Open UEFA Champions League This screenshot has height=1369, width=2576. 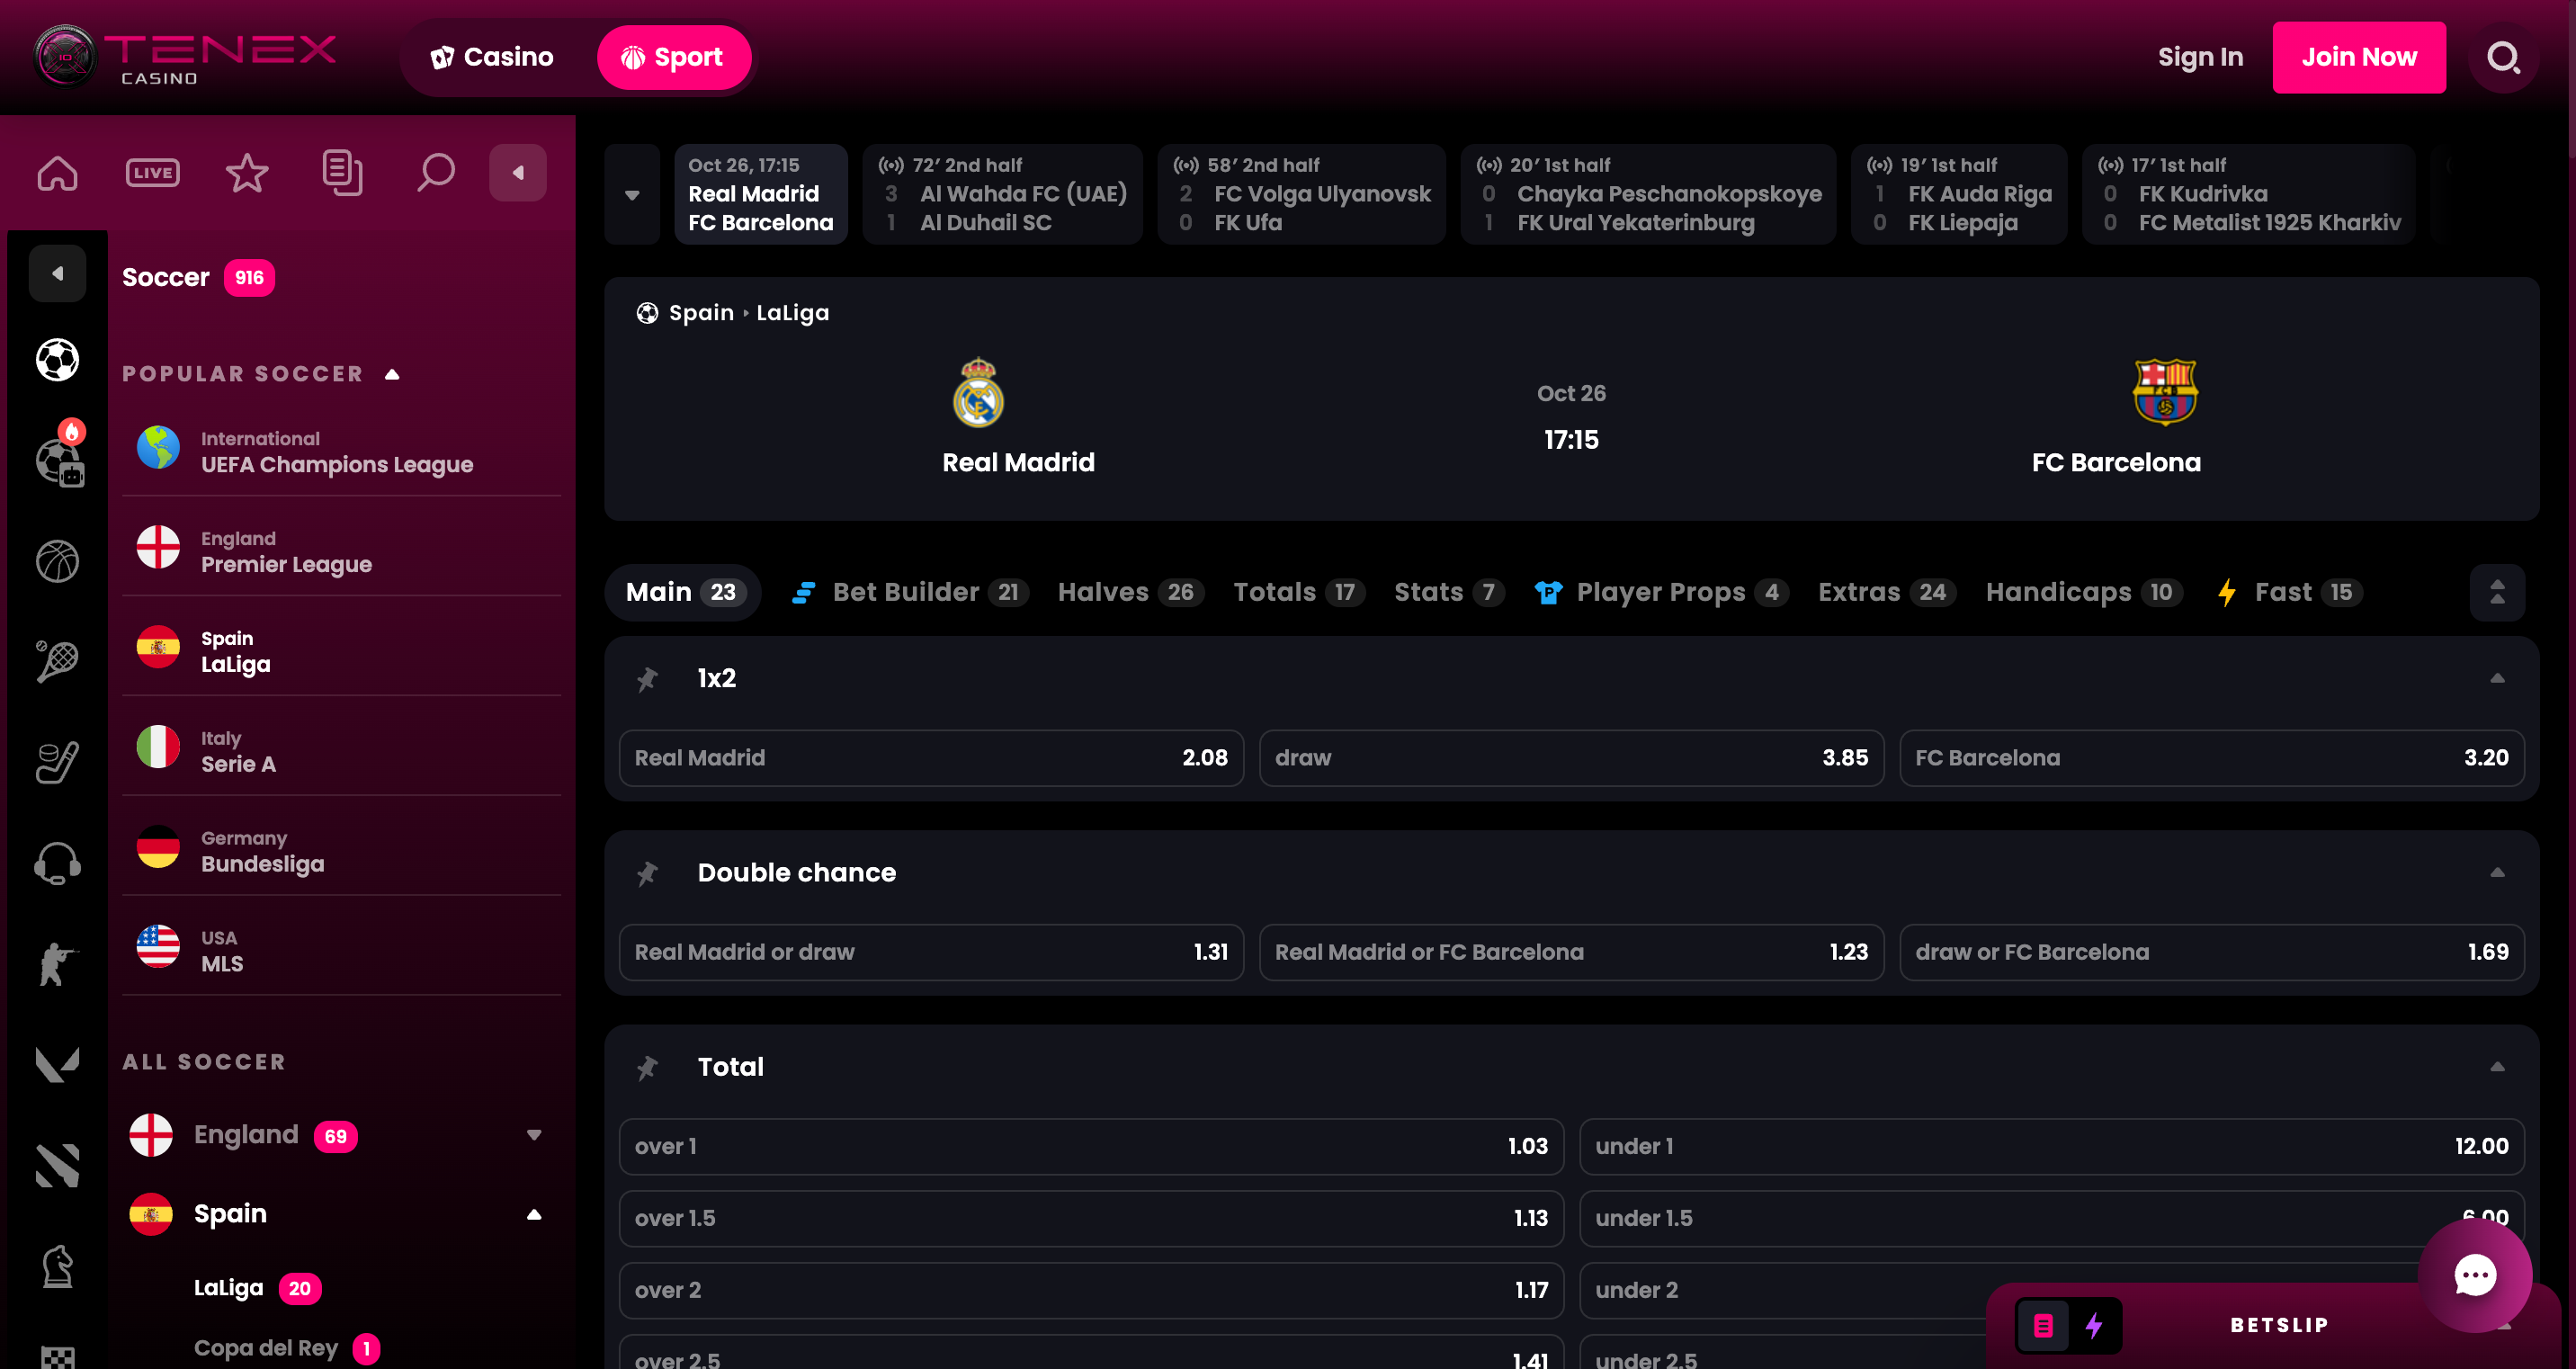341,451
